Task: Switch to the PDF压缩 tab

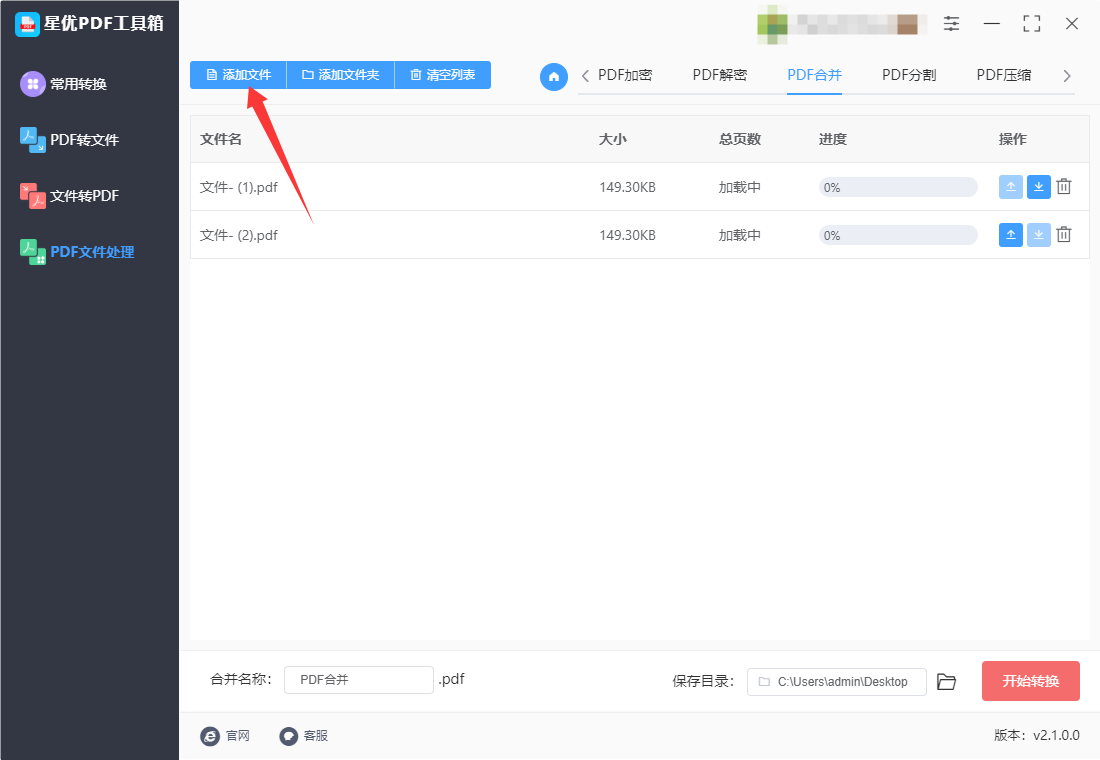Action: pyautogui.click(x=1004, y=75)
